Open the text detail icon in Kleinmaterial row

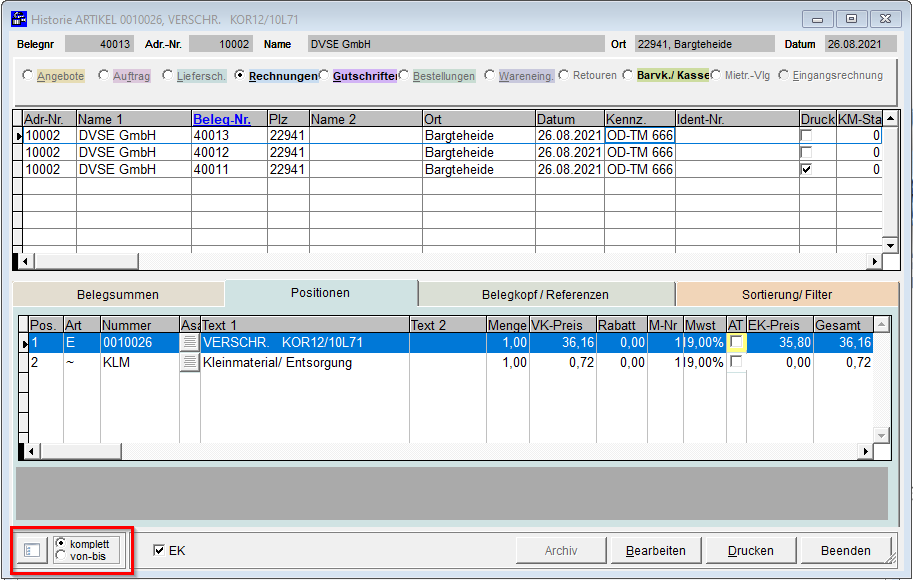pos(189,362)
